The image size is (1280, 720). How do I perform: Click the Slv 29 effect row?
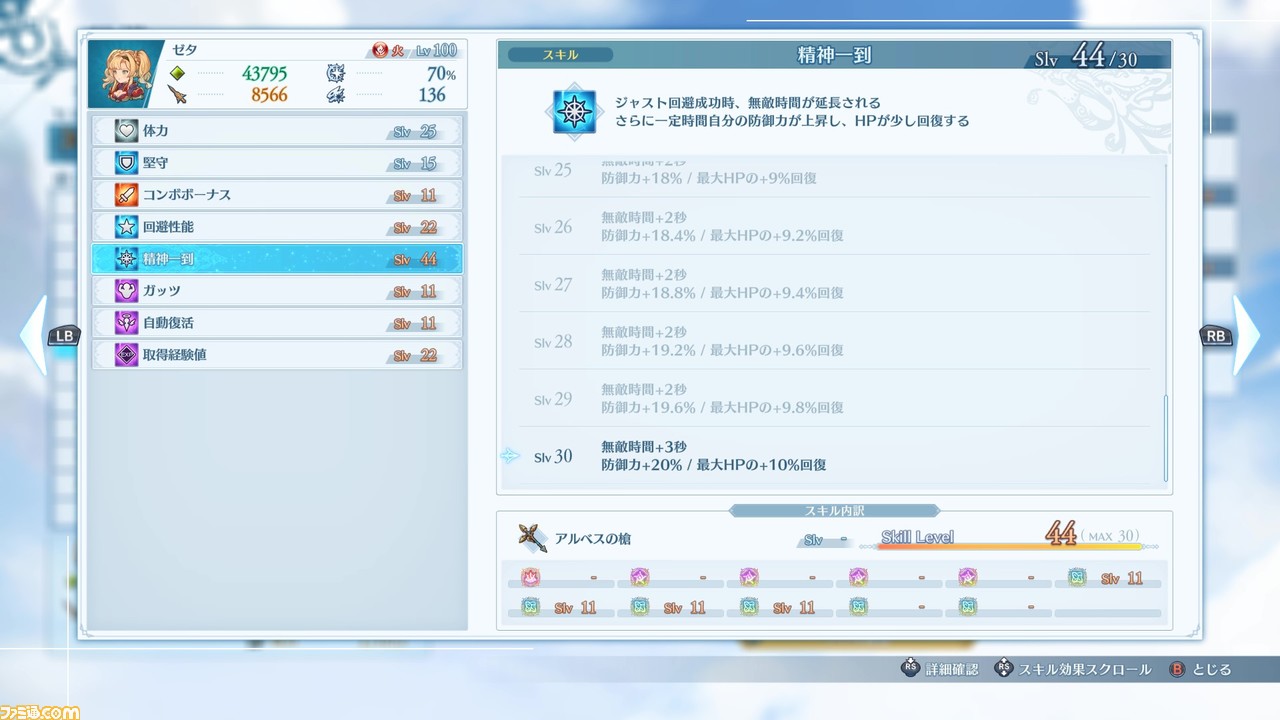[x=834, y=398]
